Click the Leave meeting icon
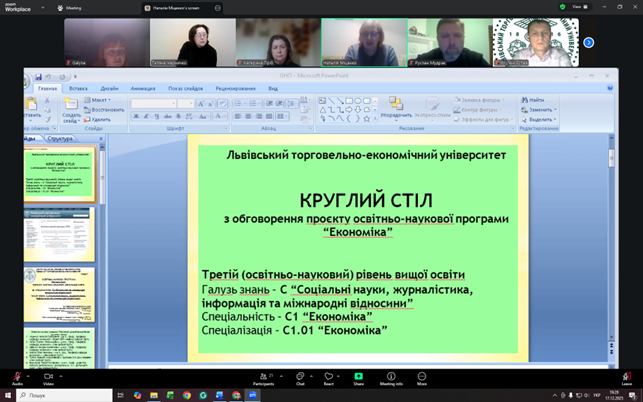Screen dimensions: 643x402 [x=626, y=376]
